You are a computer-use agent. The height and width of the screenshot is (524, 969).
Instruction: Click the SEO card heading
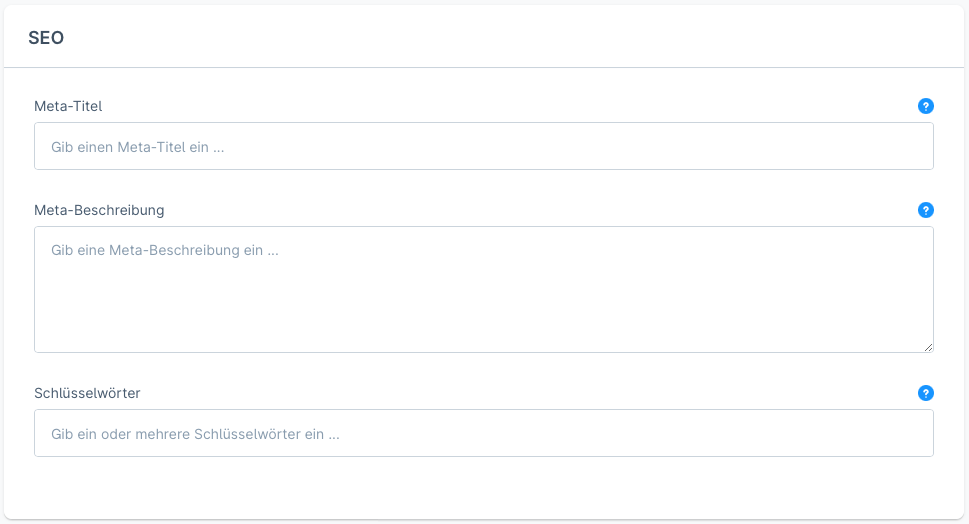point(46,38)
